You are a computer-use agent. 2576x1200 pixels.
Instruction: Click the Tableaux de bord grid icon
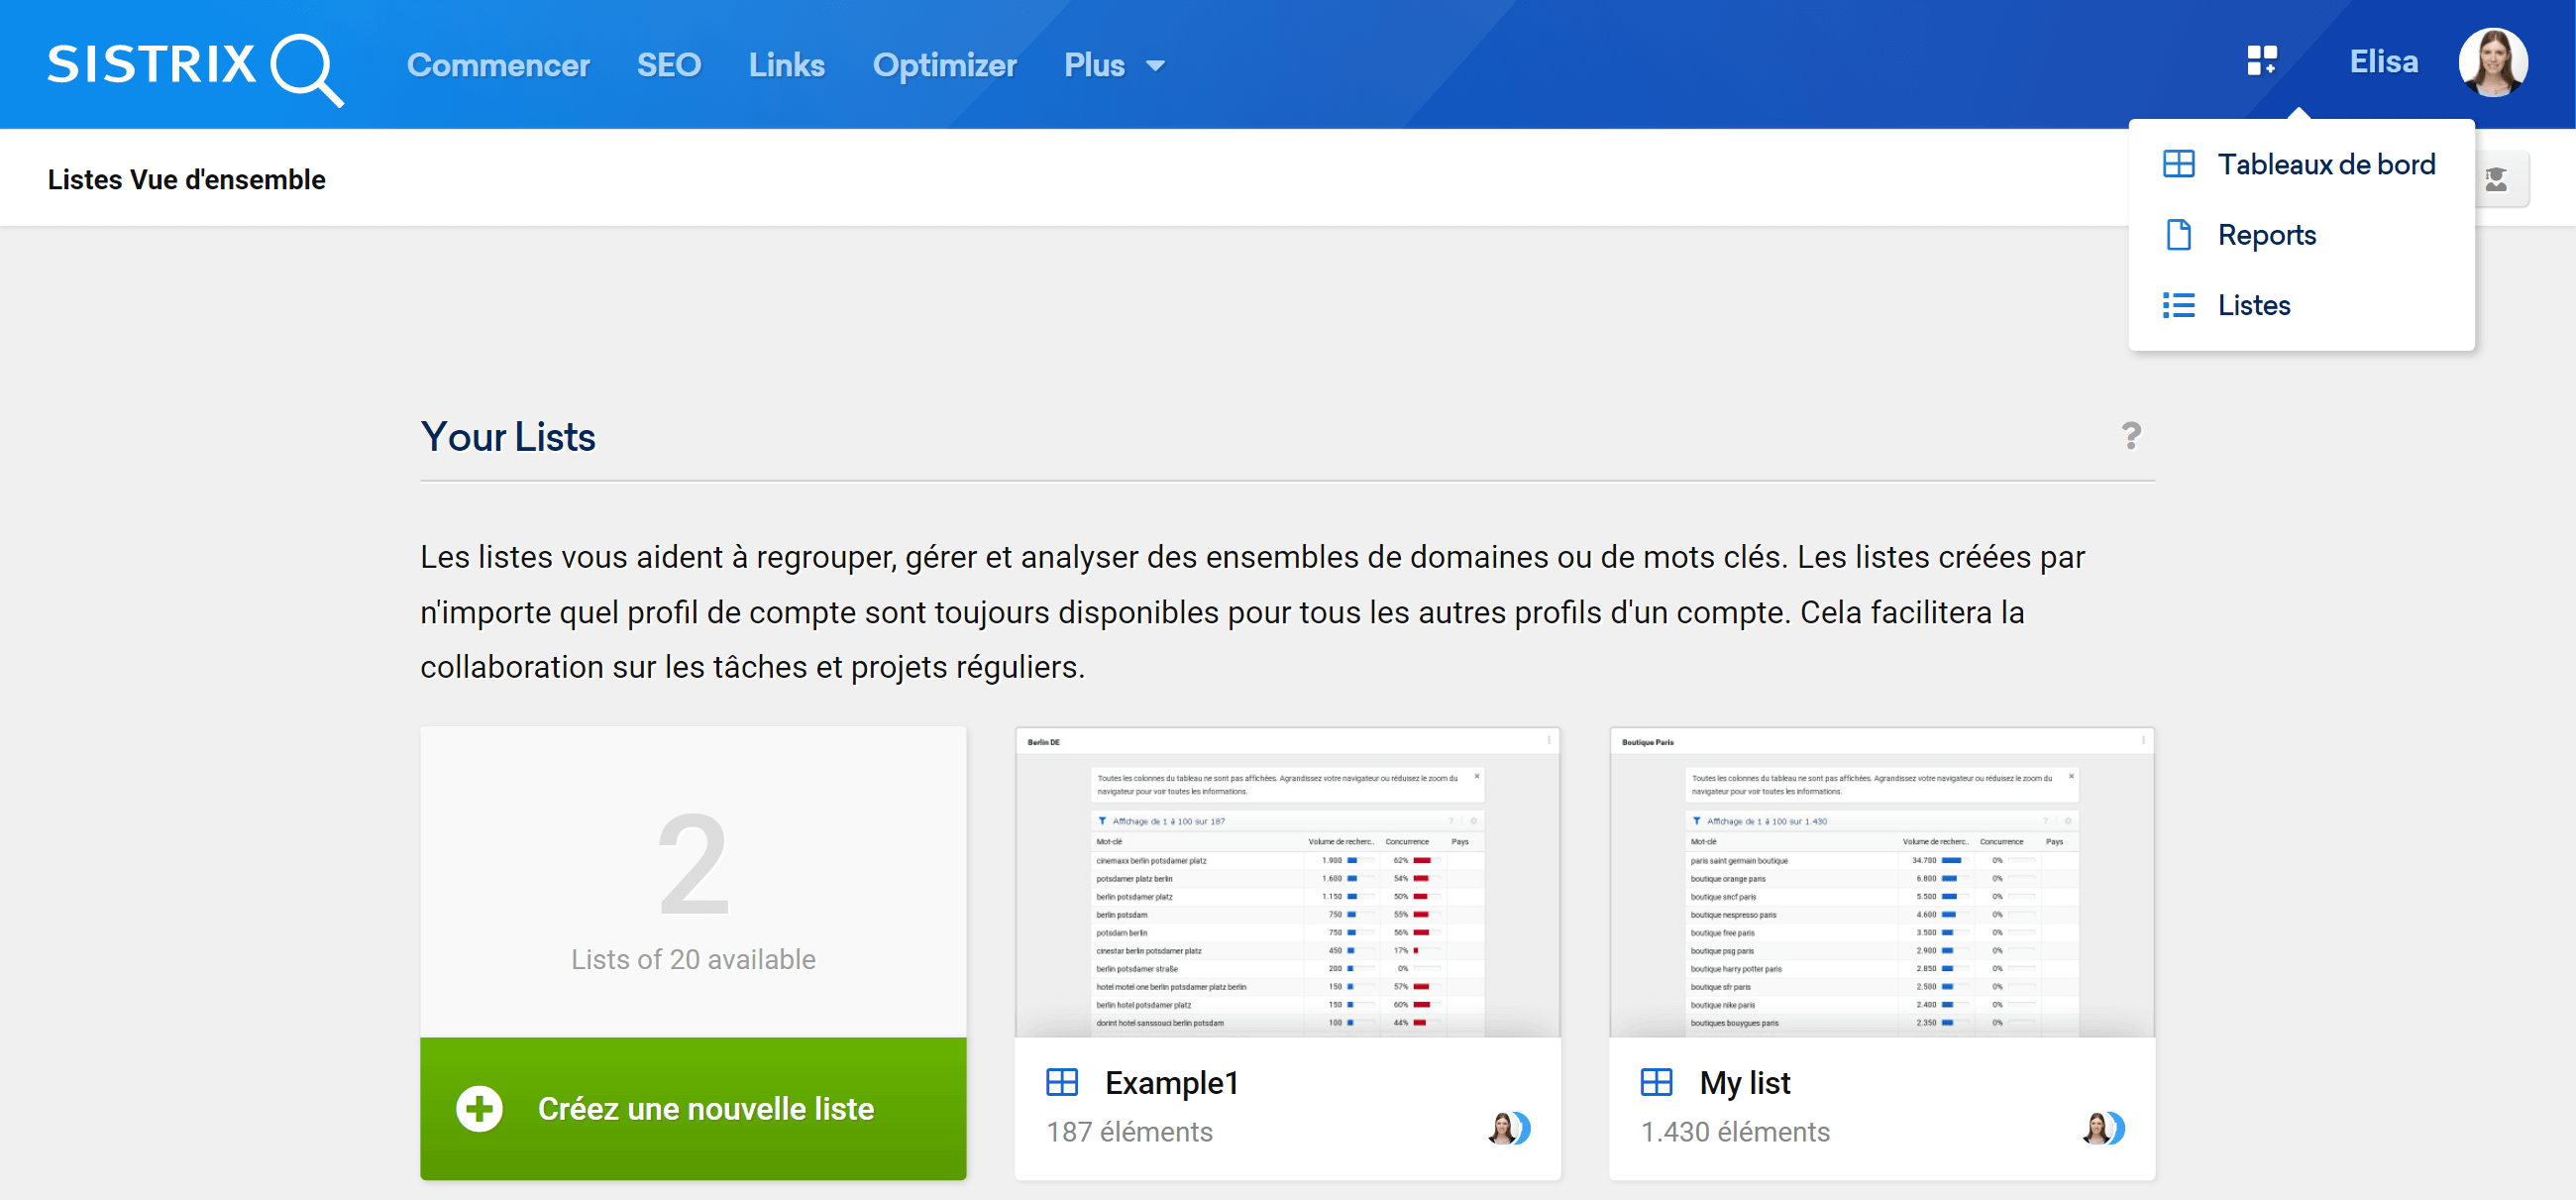2178,164
